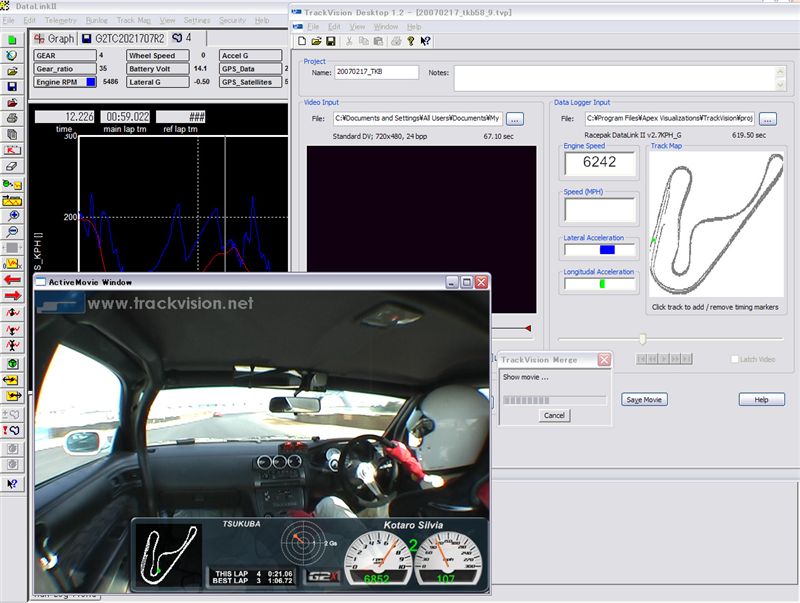The width and height of the screenshot is (800, 603).
Task: Switch to the G2TC2021707R2 tab
Action: pos(123,38)
